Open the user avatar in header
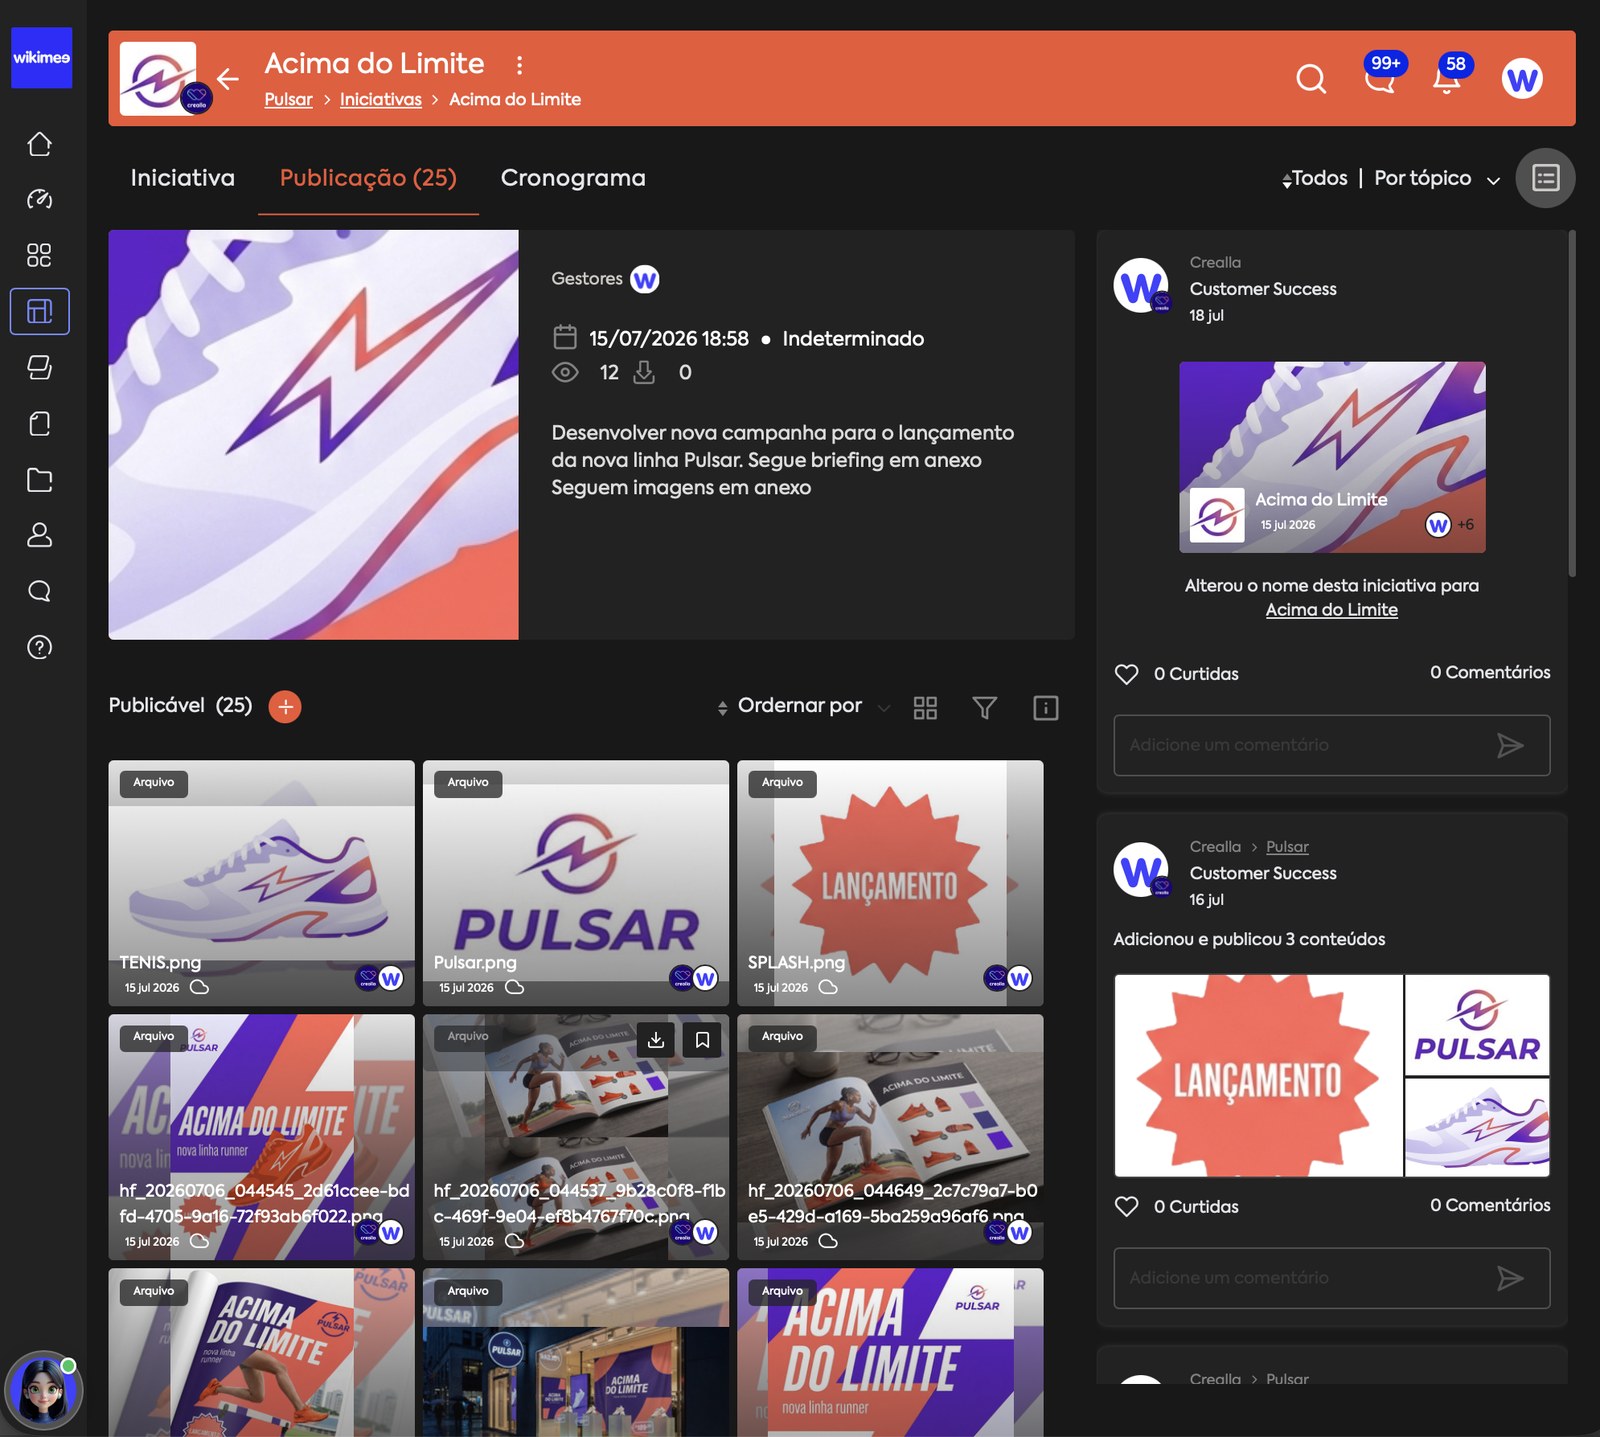This screenshot has width=1600, height=1437. click(1522, 78)
